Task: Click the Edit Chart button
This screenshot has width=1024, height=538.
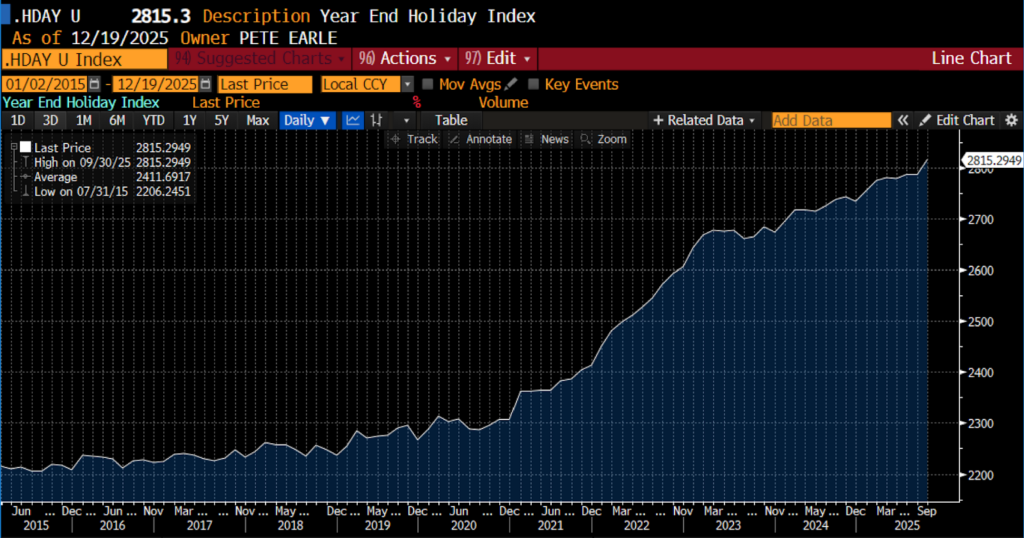Action: pos(957,120)
